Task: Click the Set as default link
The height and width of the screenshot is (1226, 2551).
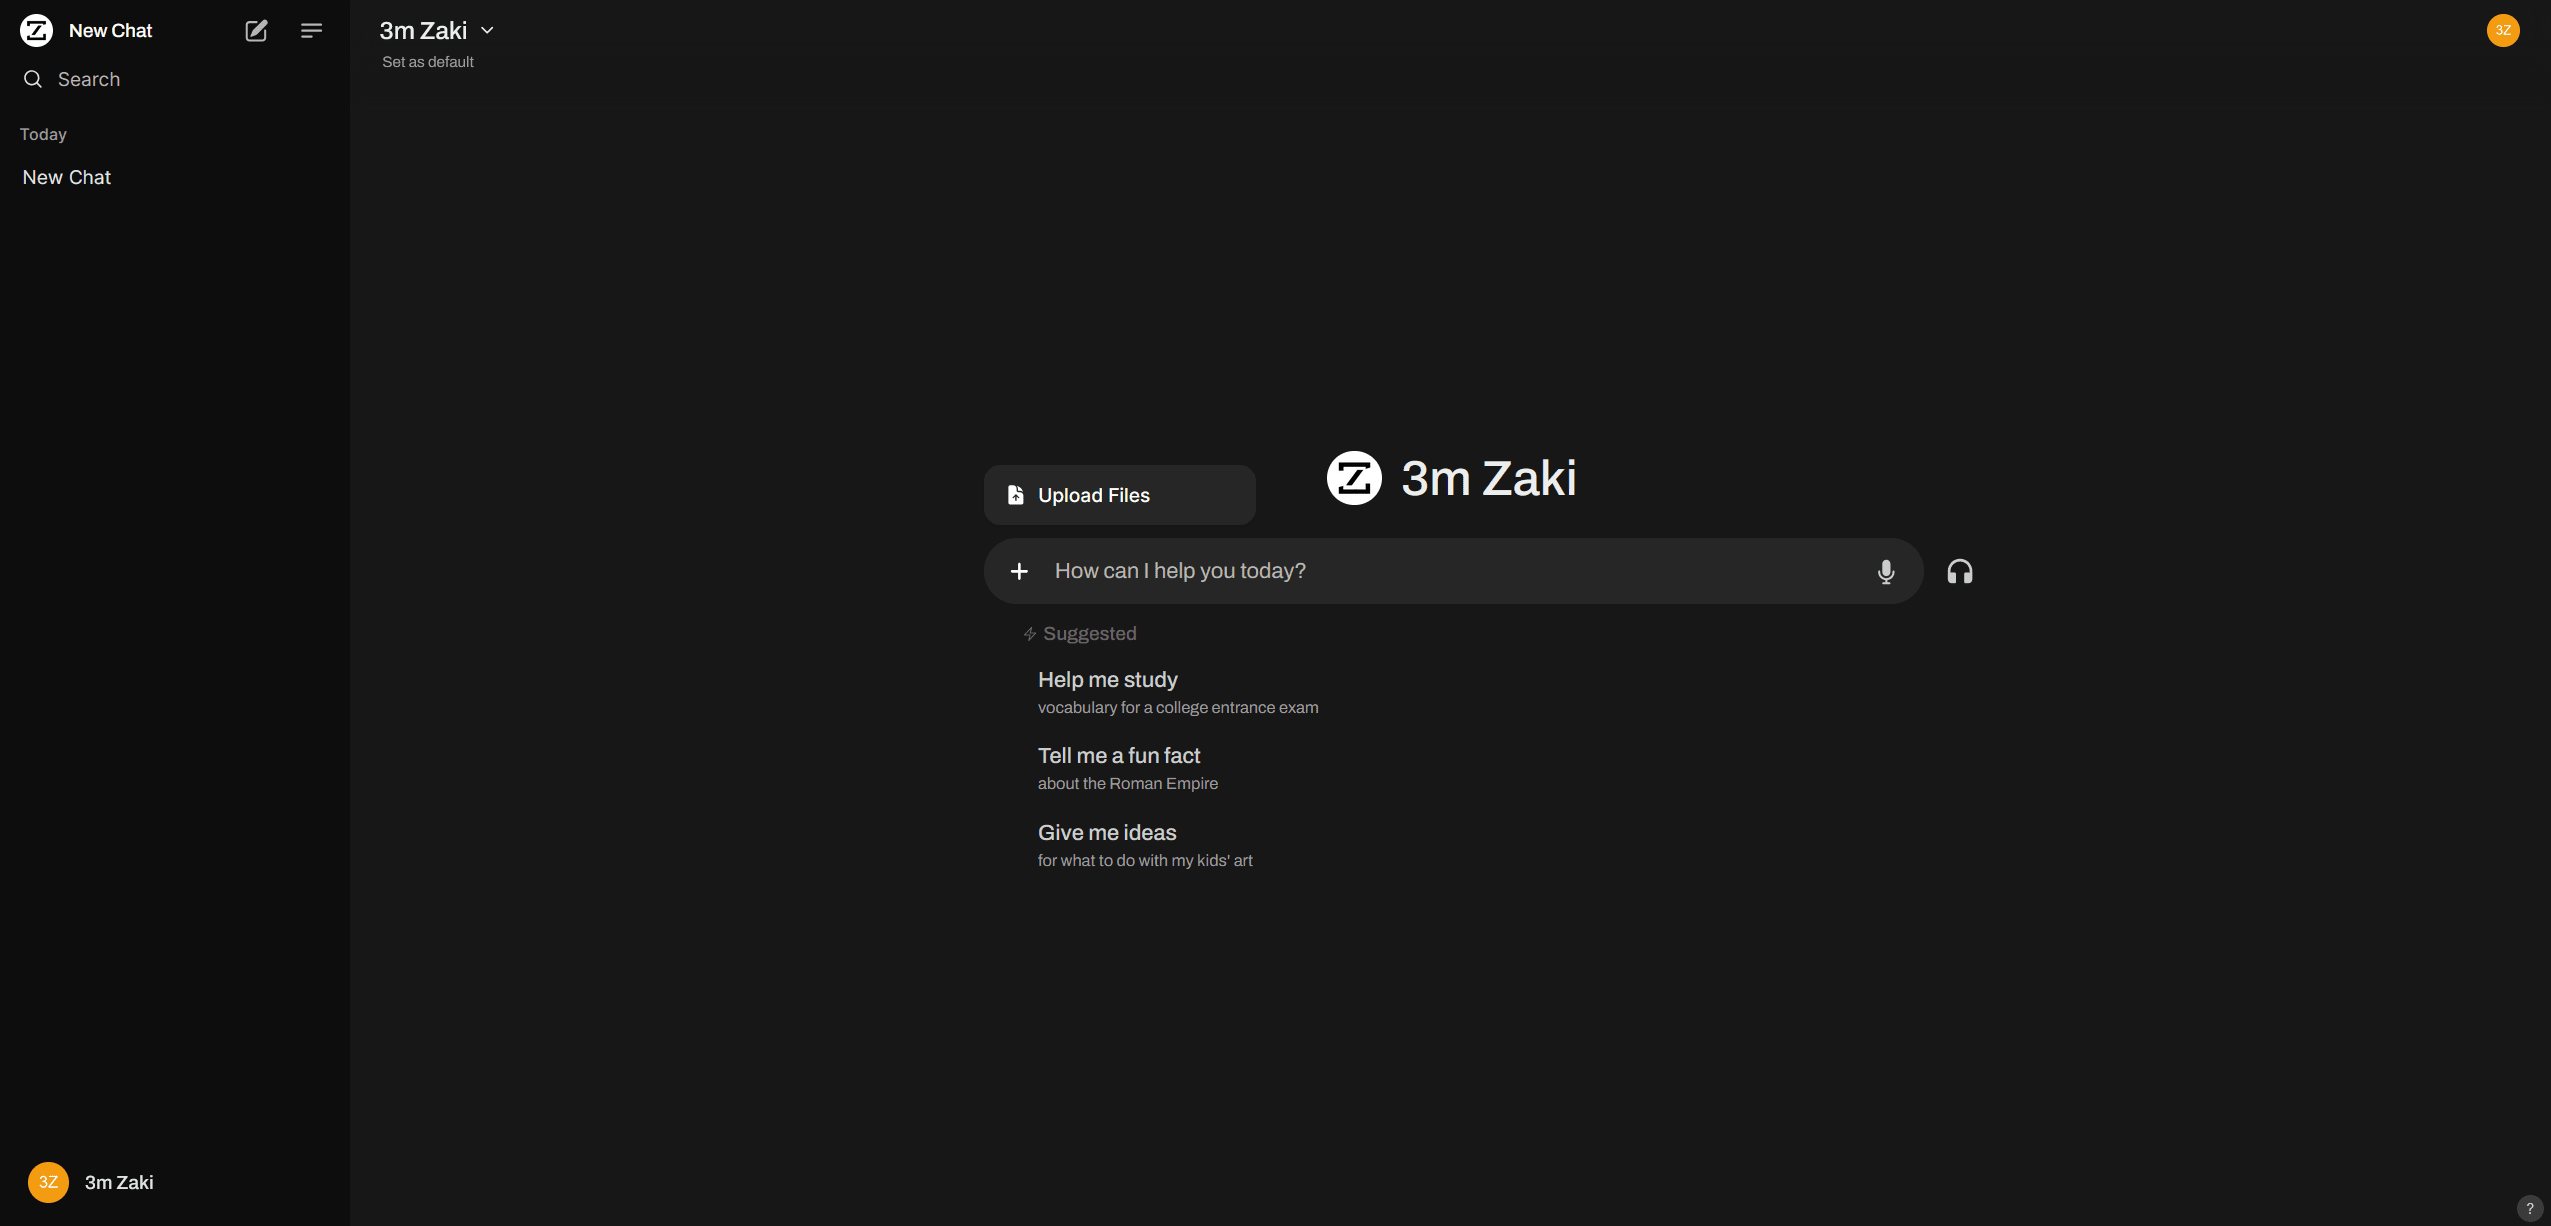Action: pos(428,62)
